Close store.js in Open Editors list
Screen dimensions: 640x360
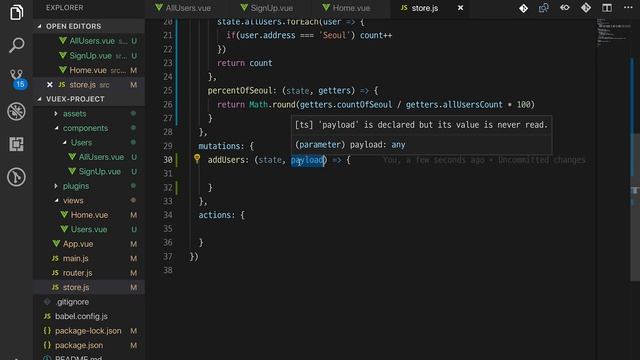point(49,84)
